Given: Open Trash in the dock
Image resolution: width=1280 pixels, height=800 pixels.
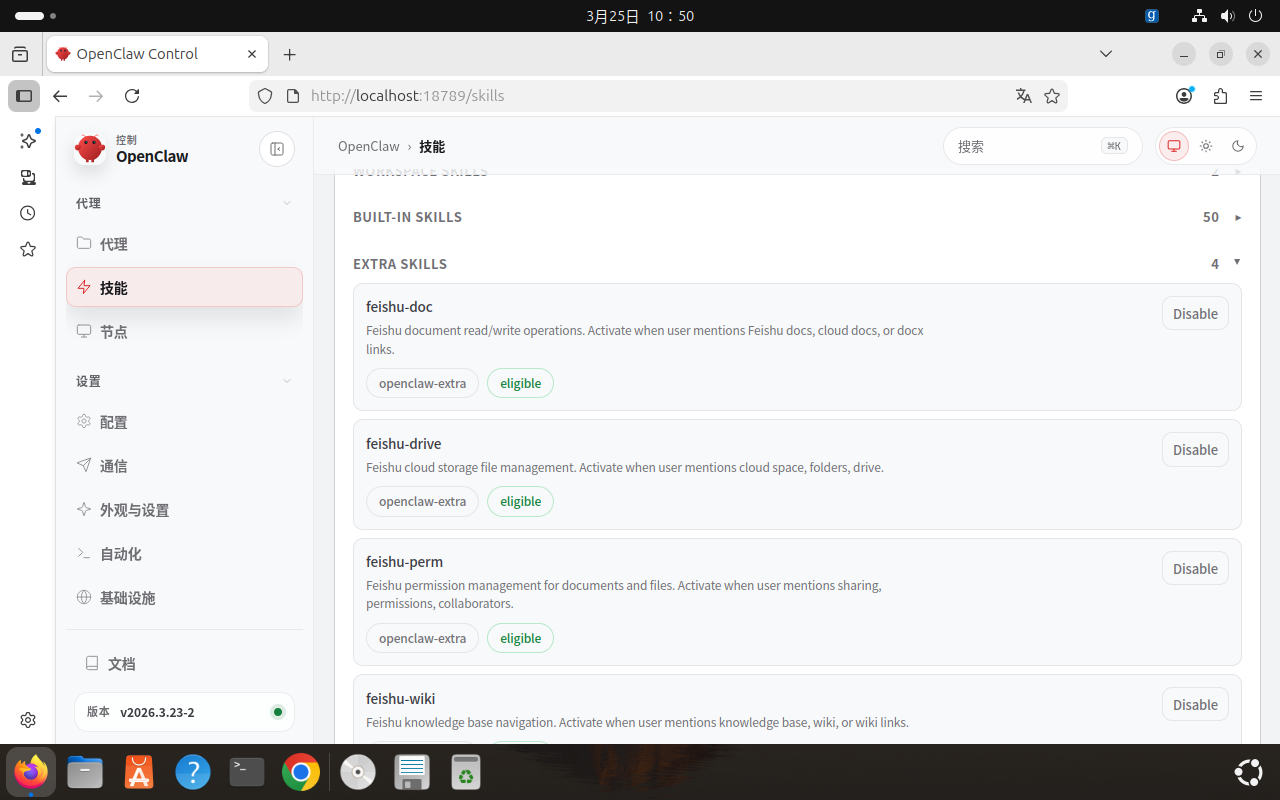Looking at the screenshot, I should tap(465, 772).
